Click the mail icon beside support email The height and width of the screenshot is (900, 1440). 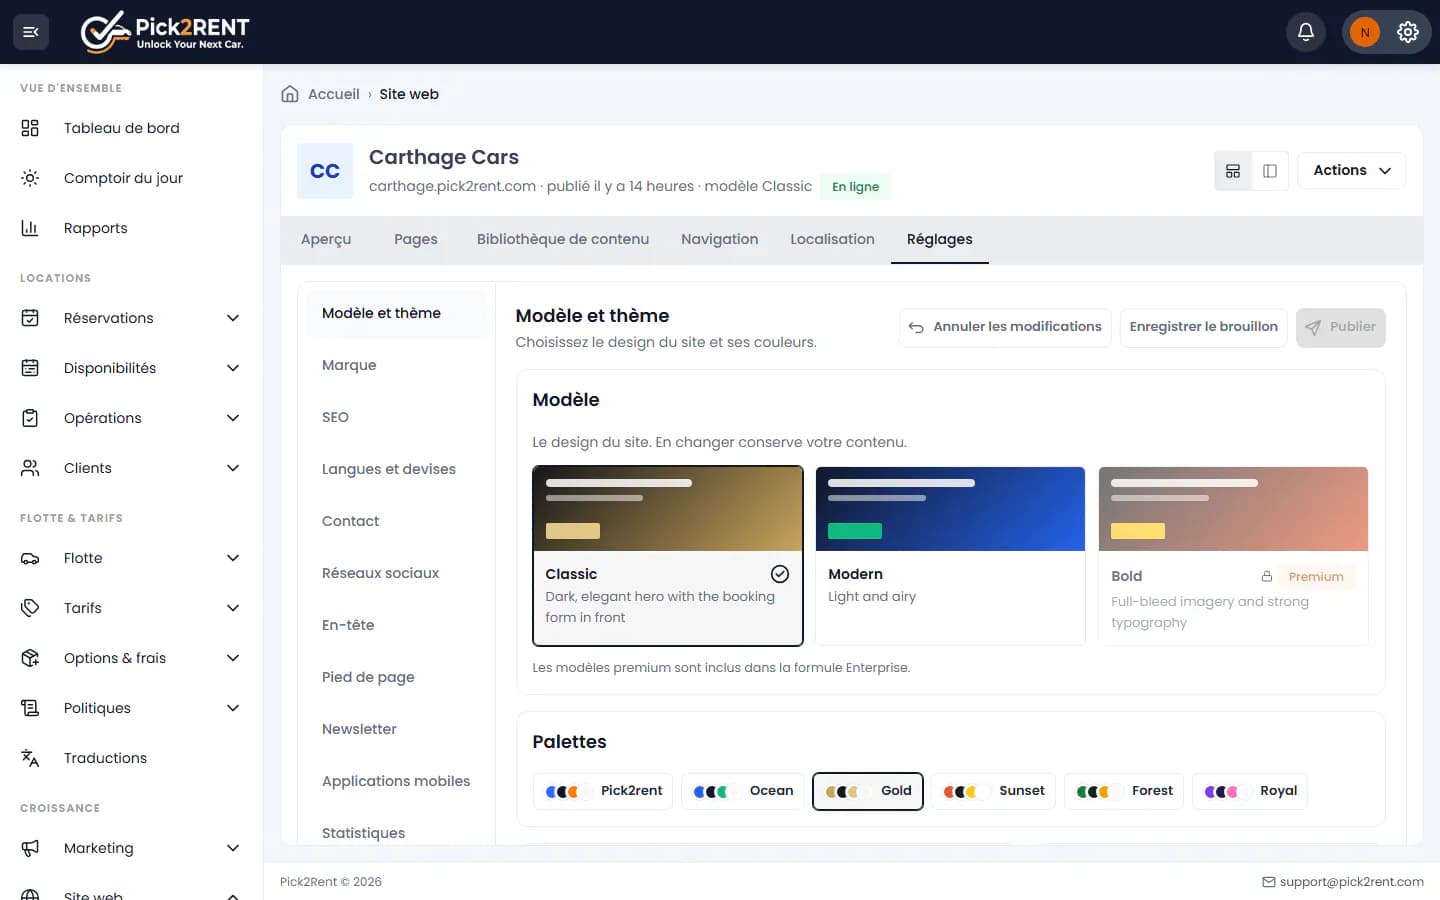[x=1269, y=882]
